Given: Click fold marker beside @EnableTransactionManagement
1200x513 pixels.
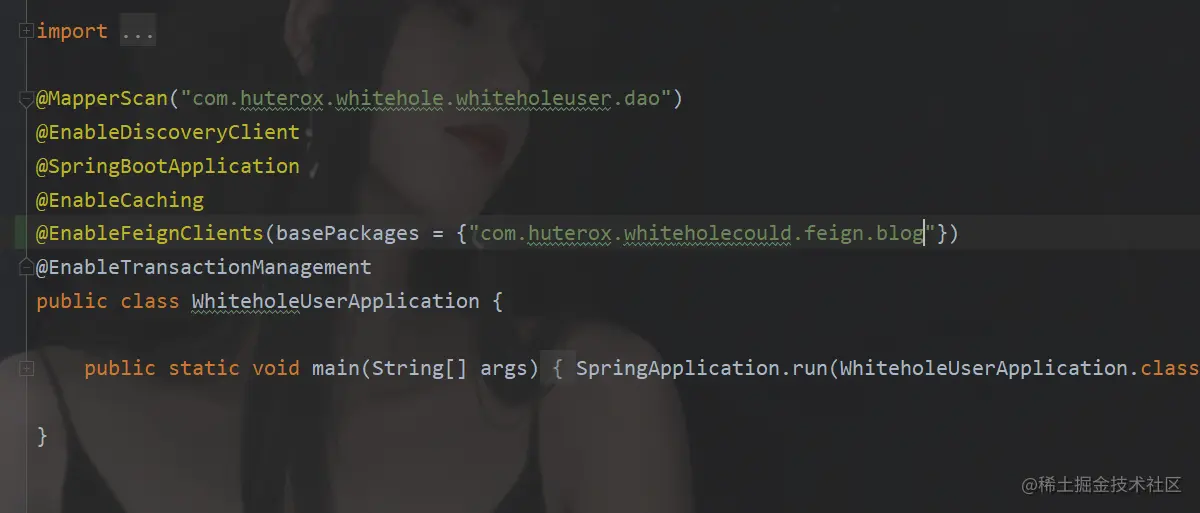Looking at the screenshot, I should tap(26, 267).
